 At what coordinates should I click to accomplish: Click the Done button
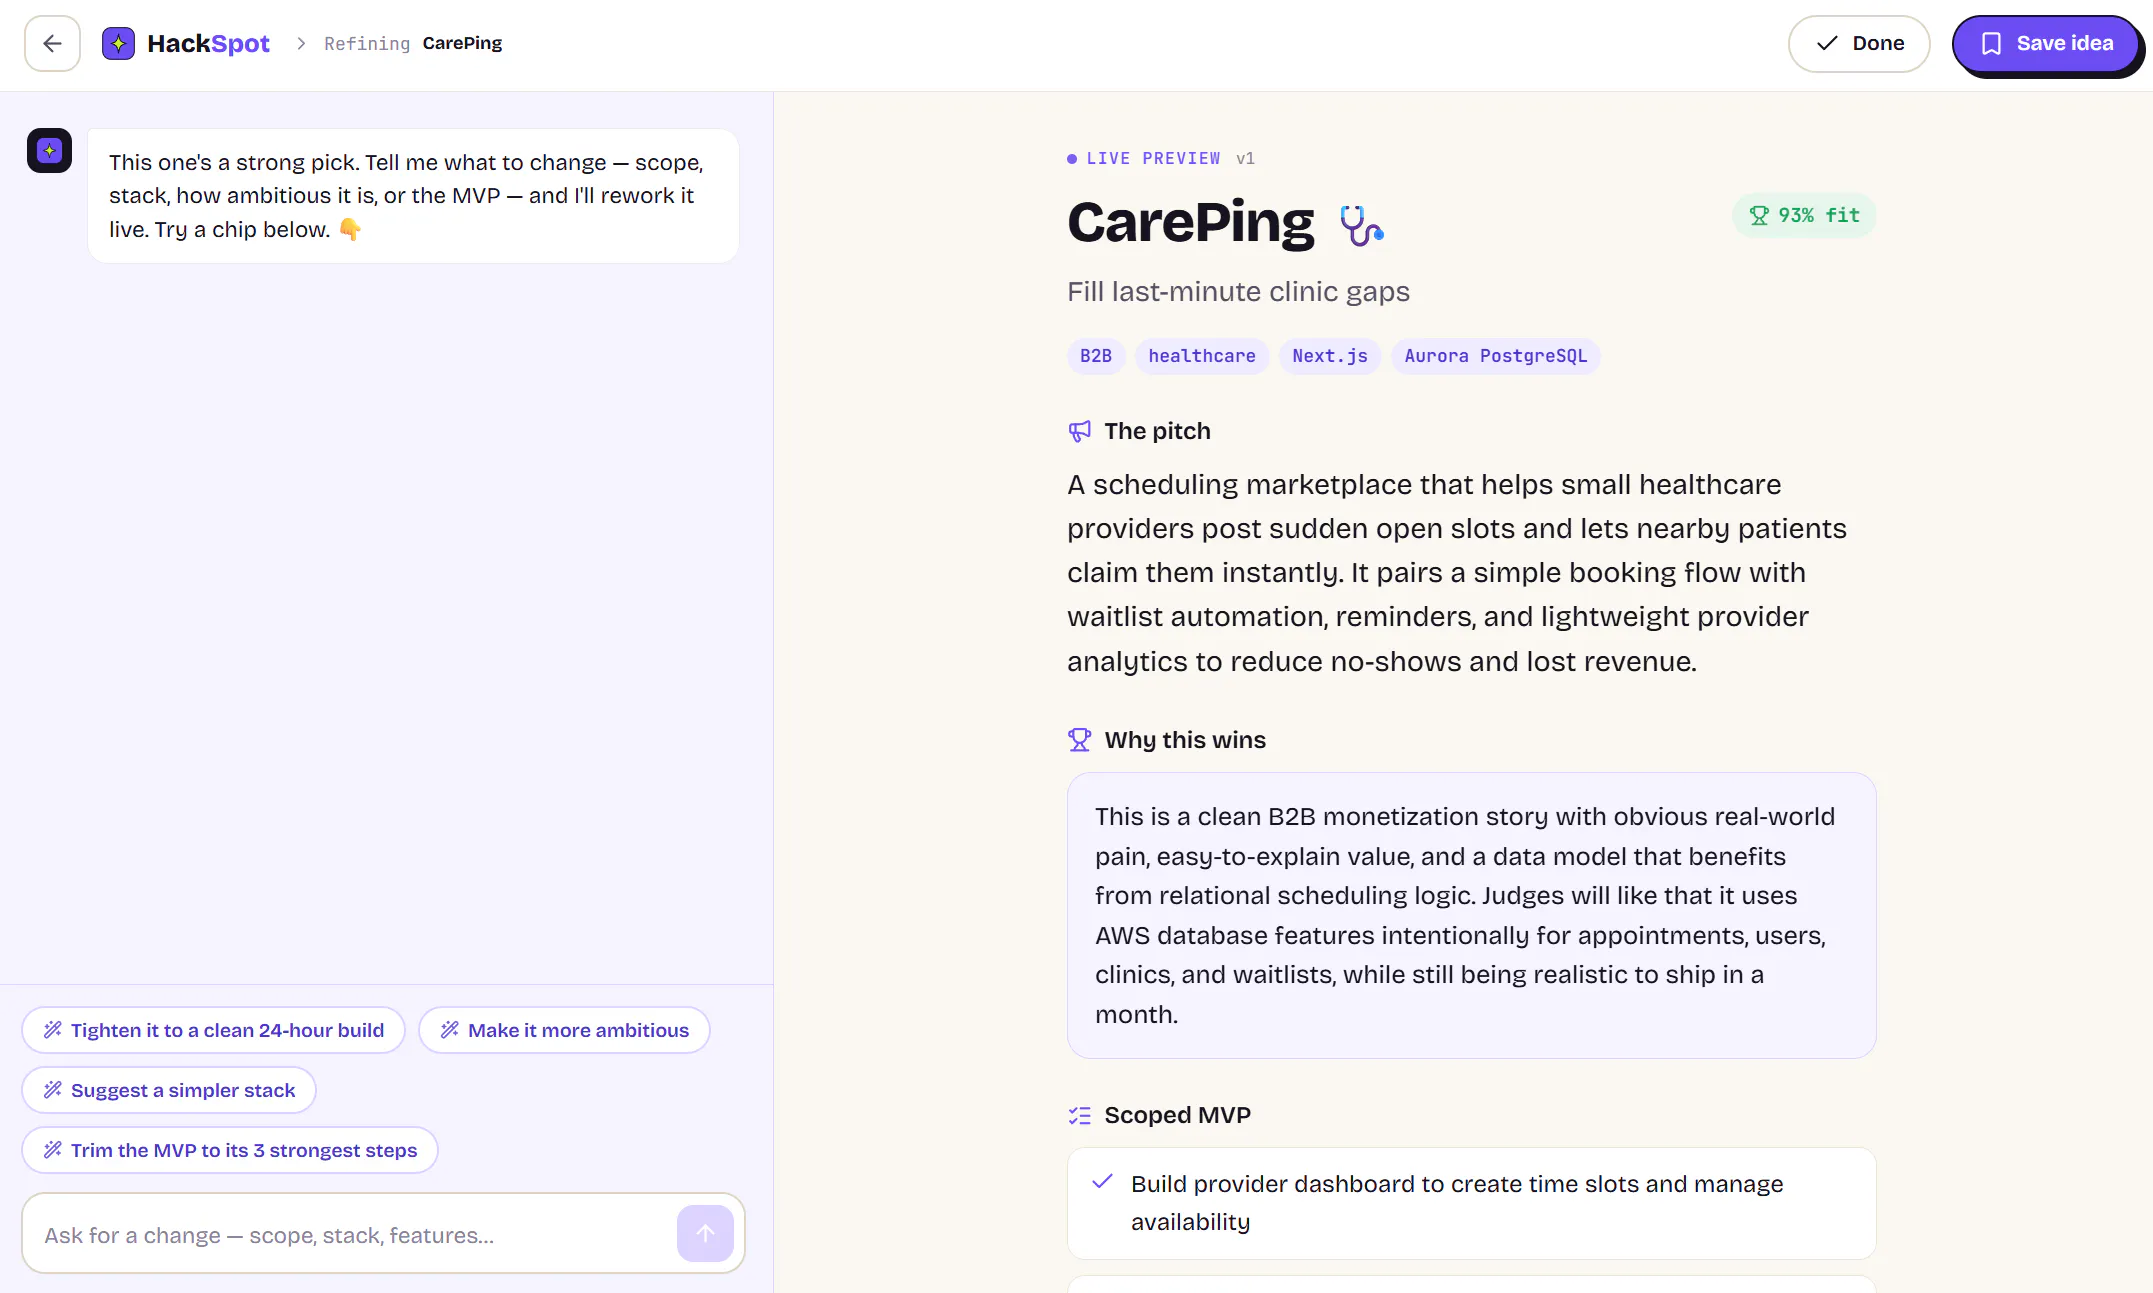point(1858,43)
